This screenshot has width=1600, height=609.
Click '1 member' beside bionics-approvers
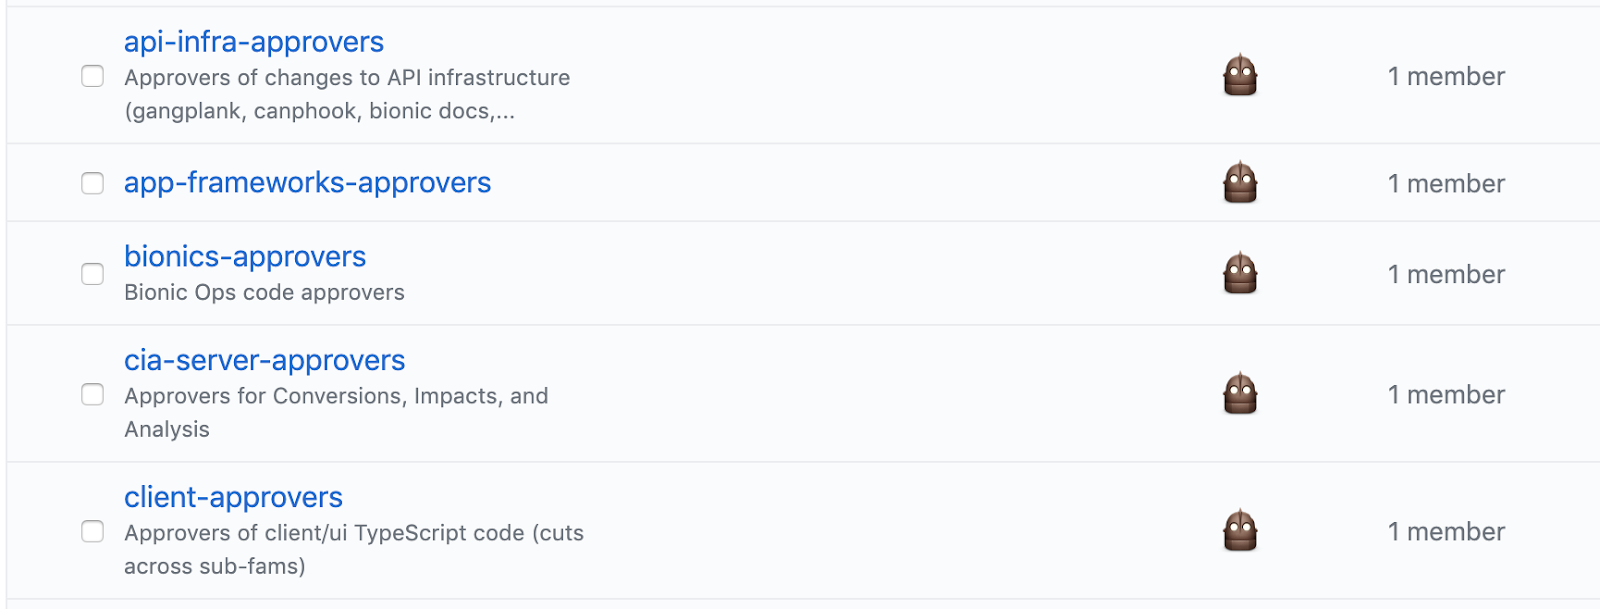1446,273
